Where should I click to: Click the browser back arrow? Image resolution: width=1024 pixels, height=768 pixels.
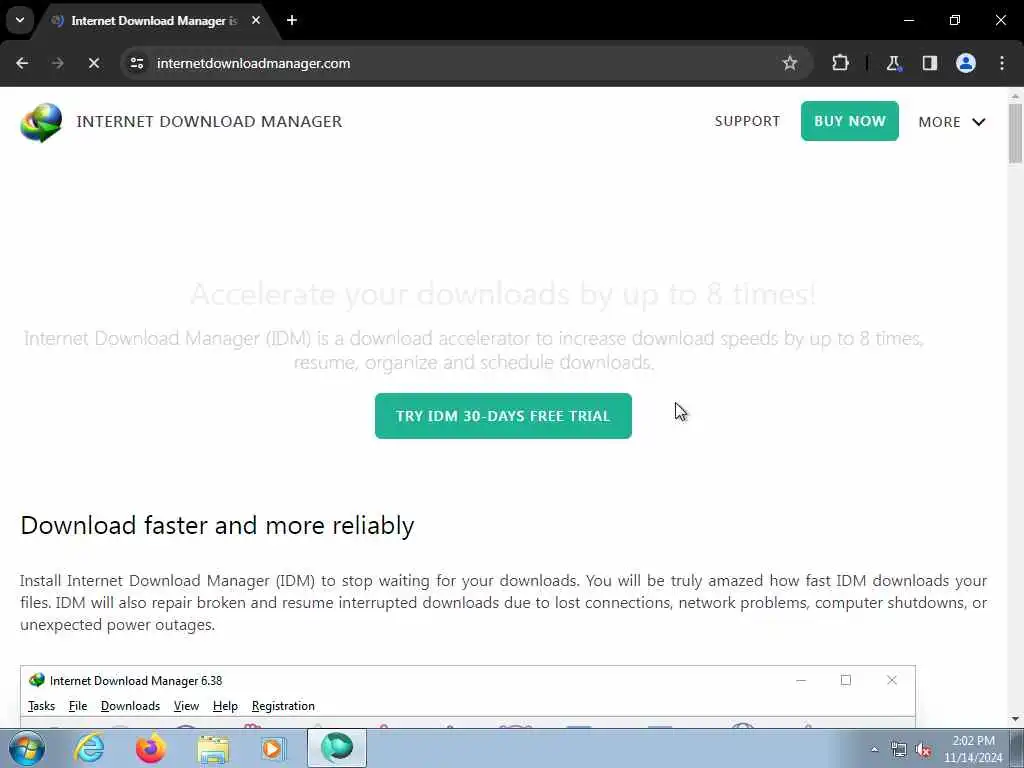[x=22, y=63]
